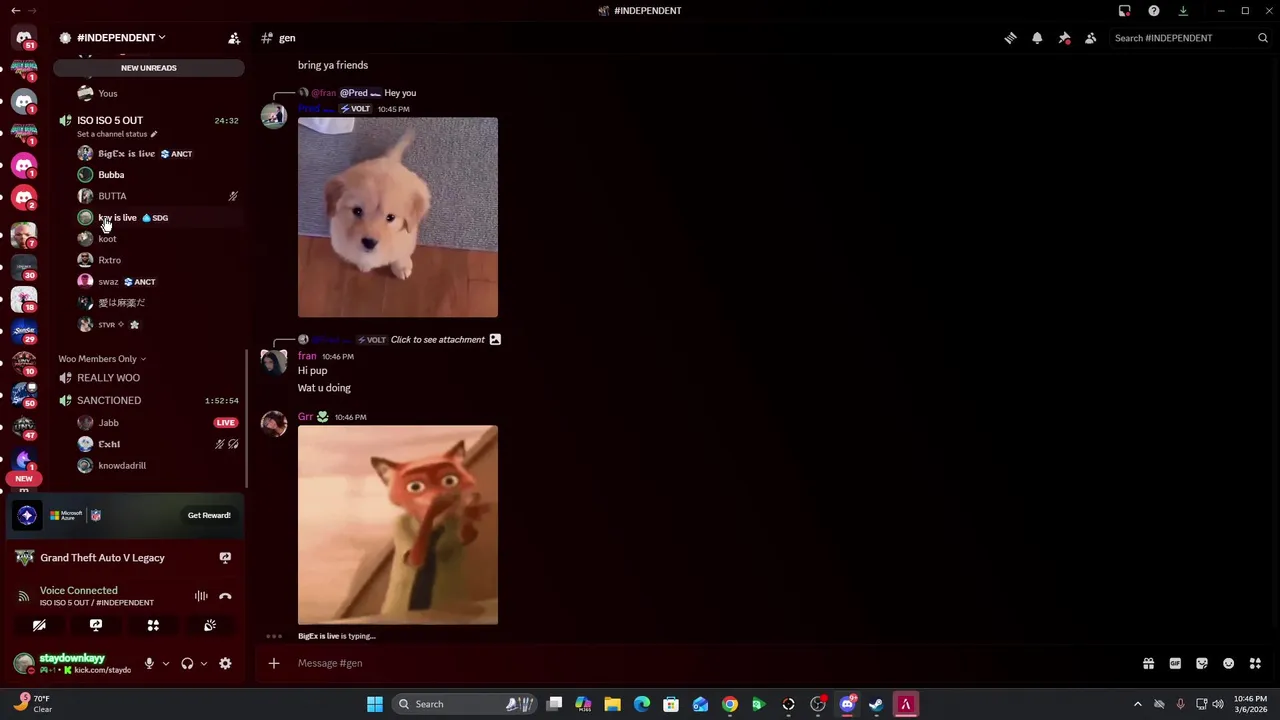The width and height of the screenshot is (1280, 720).
Task: Mute microphone in the user panel
Action: point(149,663)
